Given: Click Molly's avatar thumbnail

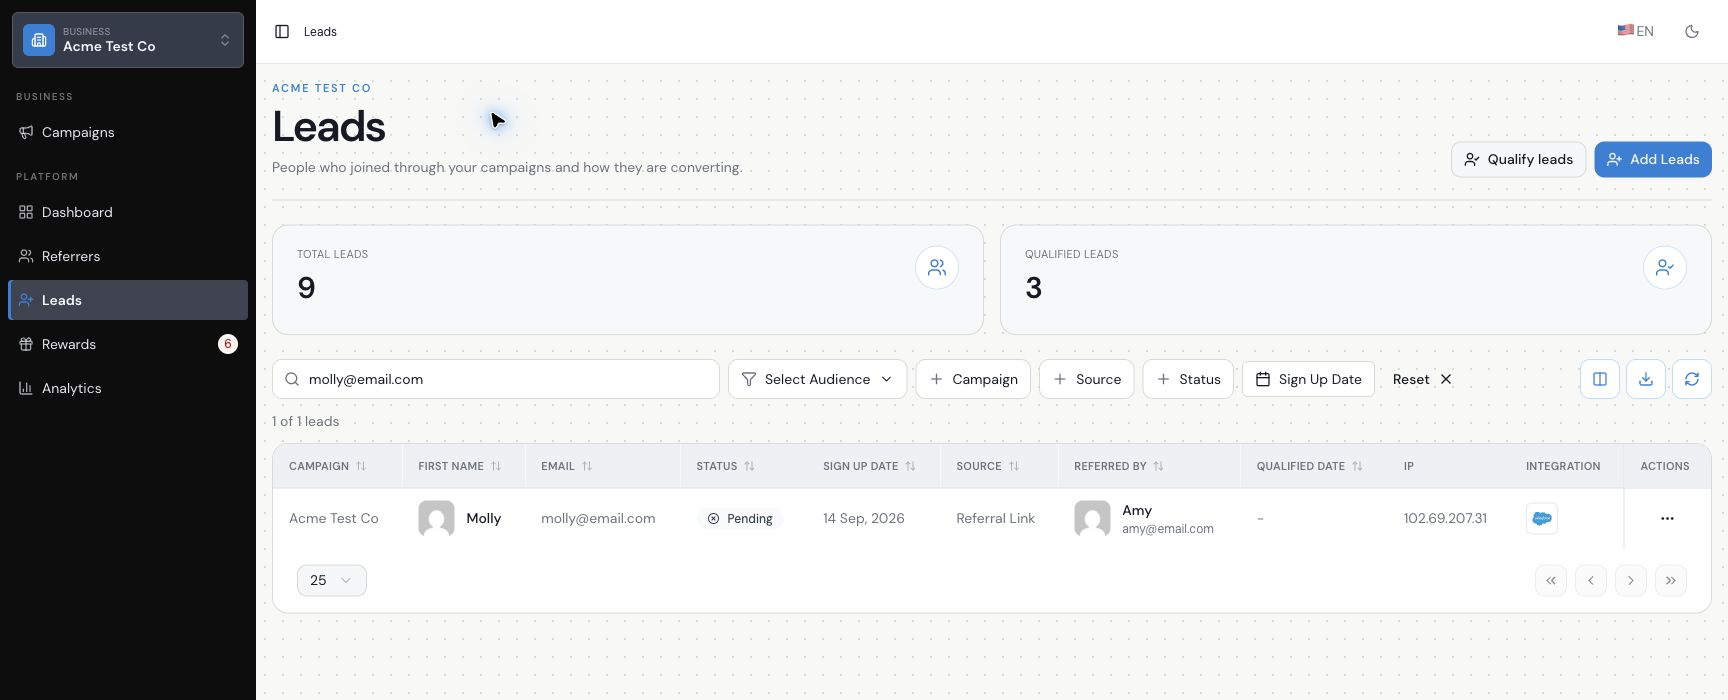Looking at the screenshot, I should [x=436, y=518].
